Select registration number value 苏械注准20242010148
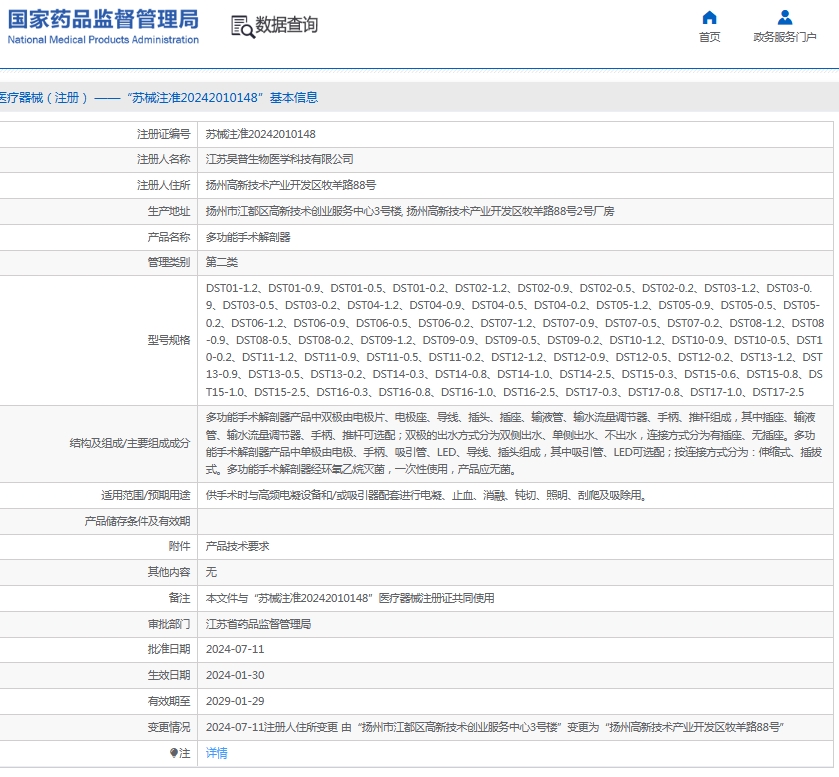839x777 pixels. click(x=261, y=134)
